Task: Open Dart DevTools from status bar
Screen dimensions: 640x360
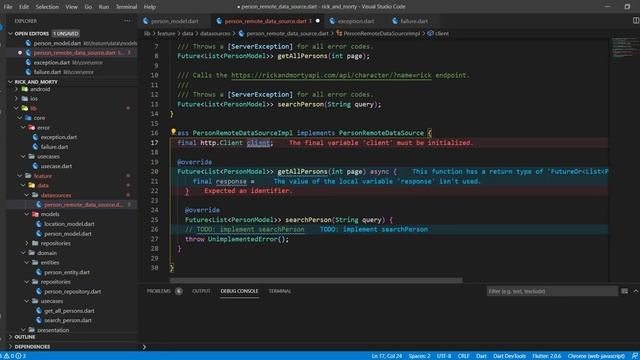Action: click(509, 356)
